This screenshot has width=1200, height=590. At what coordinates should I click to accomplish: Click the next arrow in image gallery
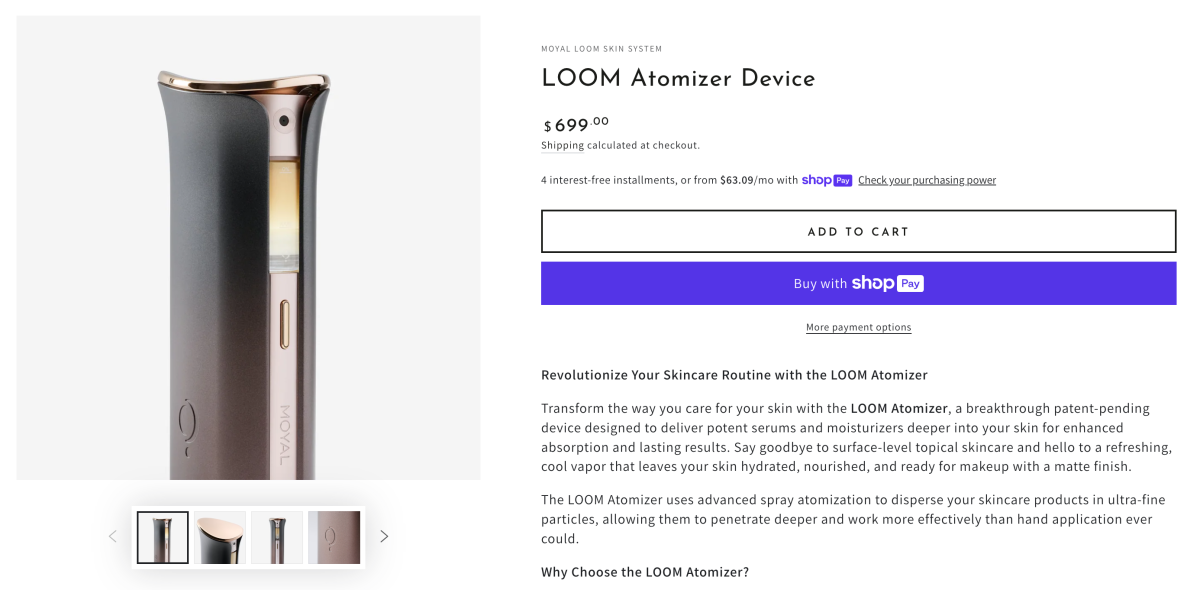(x=384, y=537)
